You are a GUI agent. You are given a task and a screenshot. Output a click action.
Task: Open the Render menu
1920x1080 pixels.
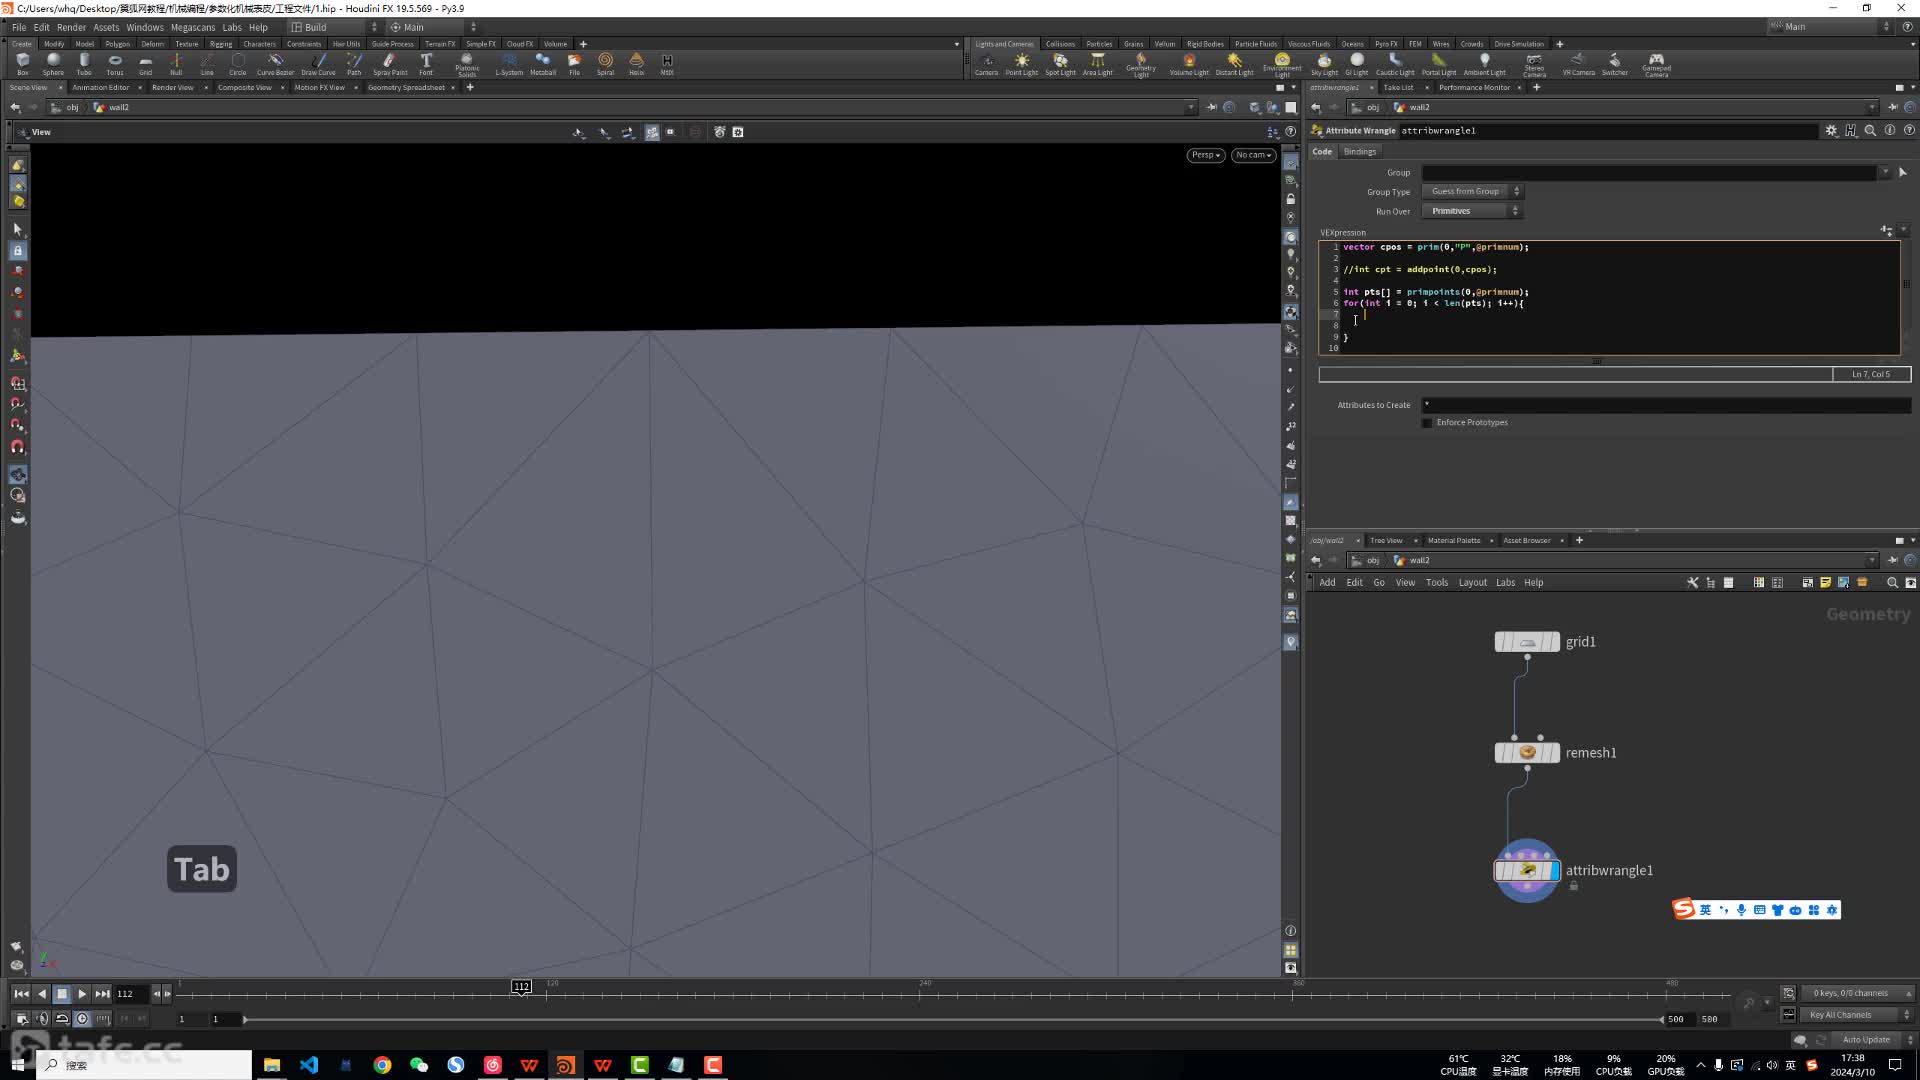tap(71, 27)
